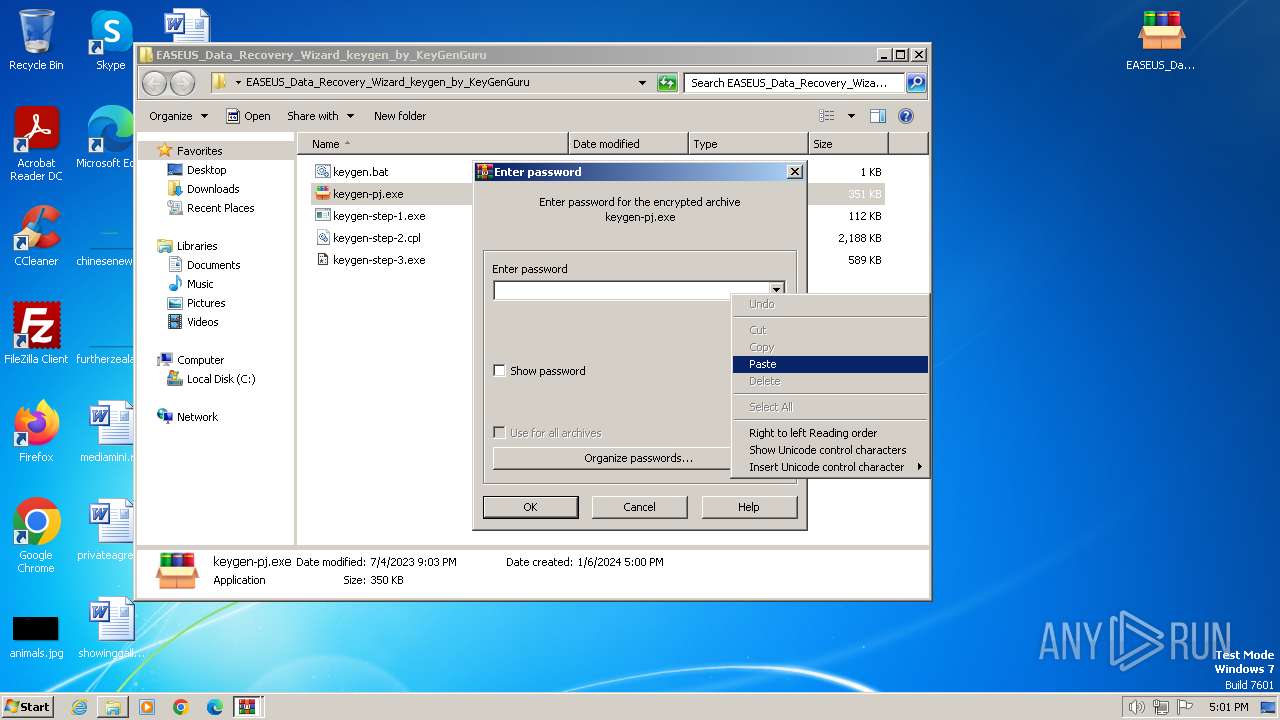
Task: Open Music library
Action: pyautogui.click(x=200, y=284)
